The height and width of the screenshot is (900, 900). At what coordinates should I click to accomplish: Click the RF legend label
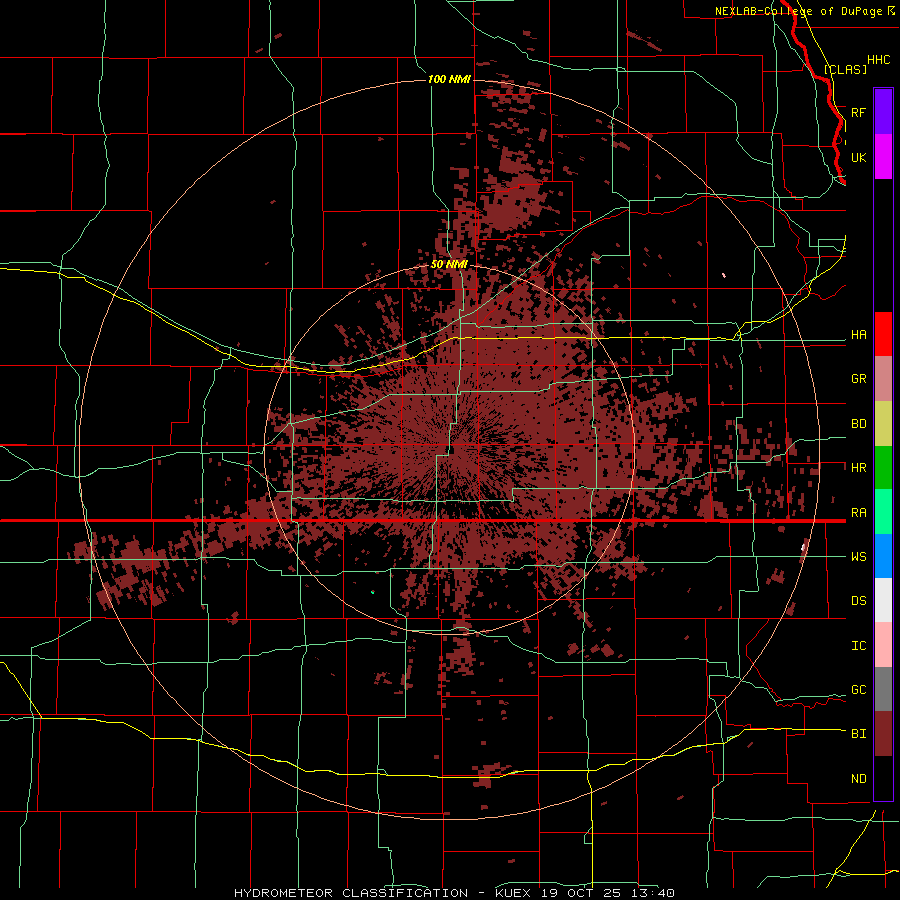point(858,112)
